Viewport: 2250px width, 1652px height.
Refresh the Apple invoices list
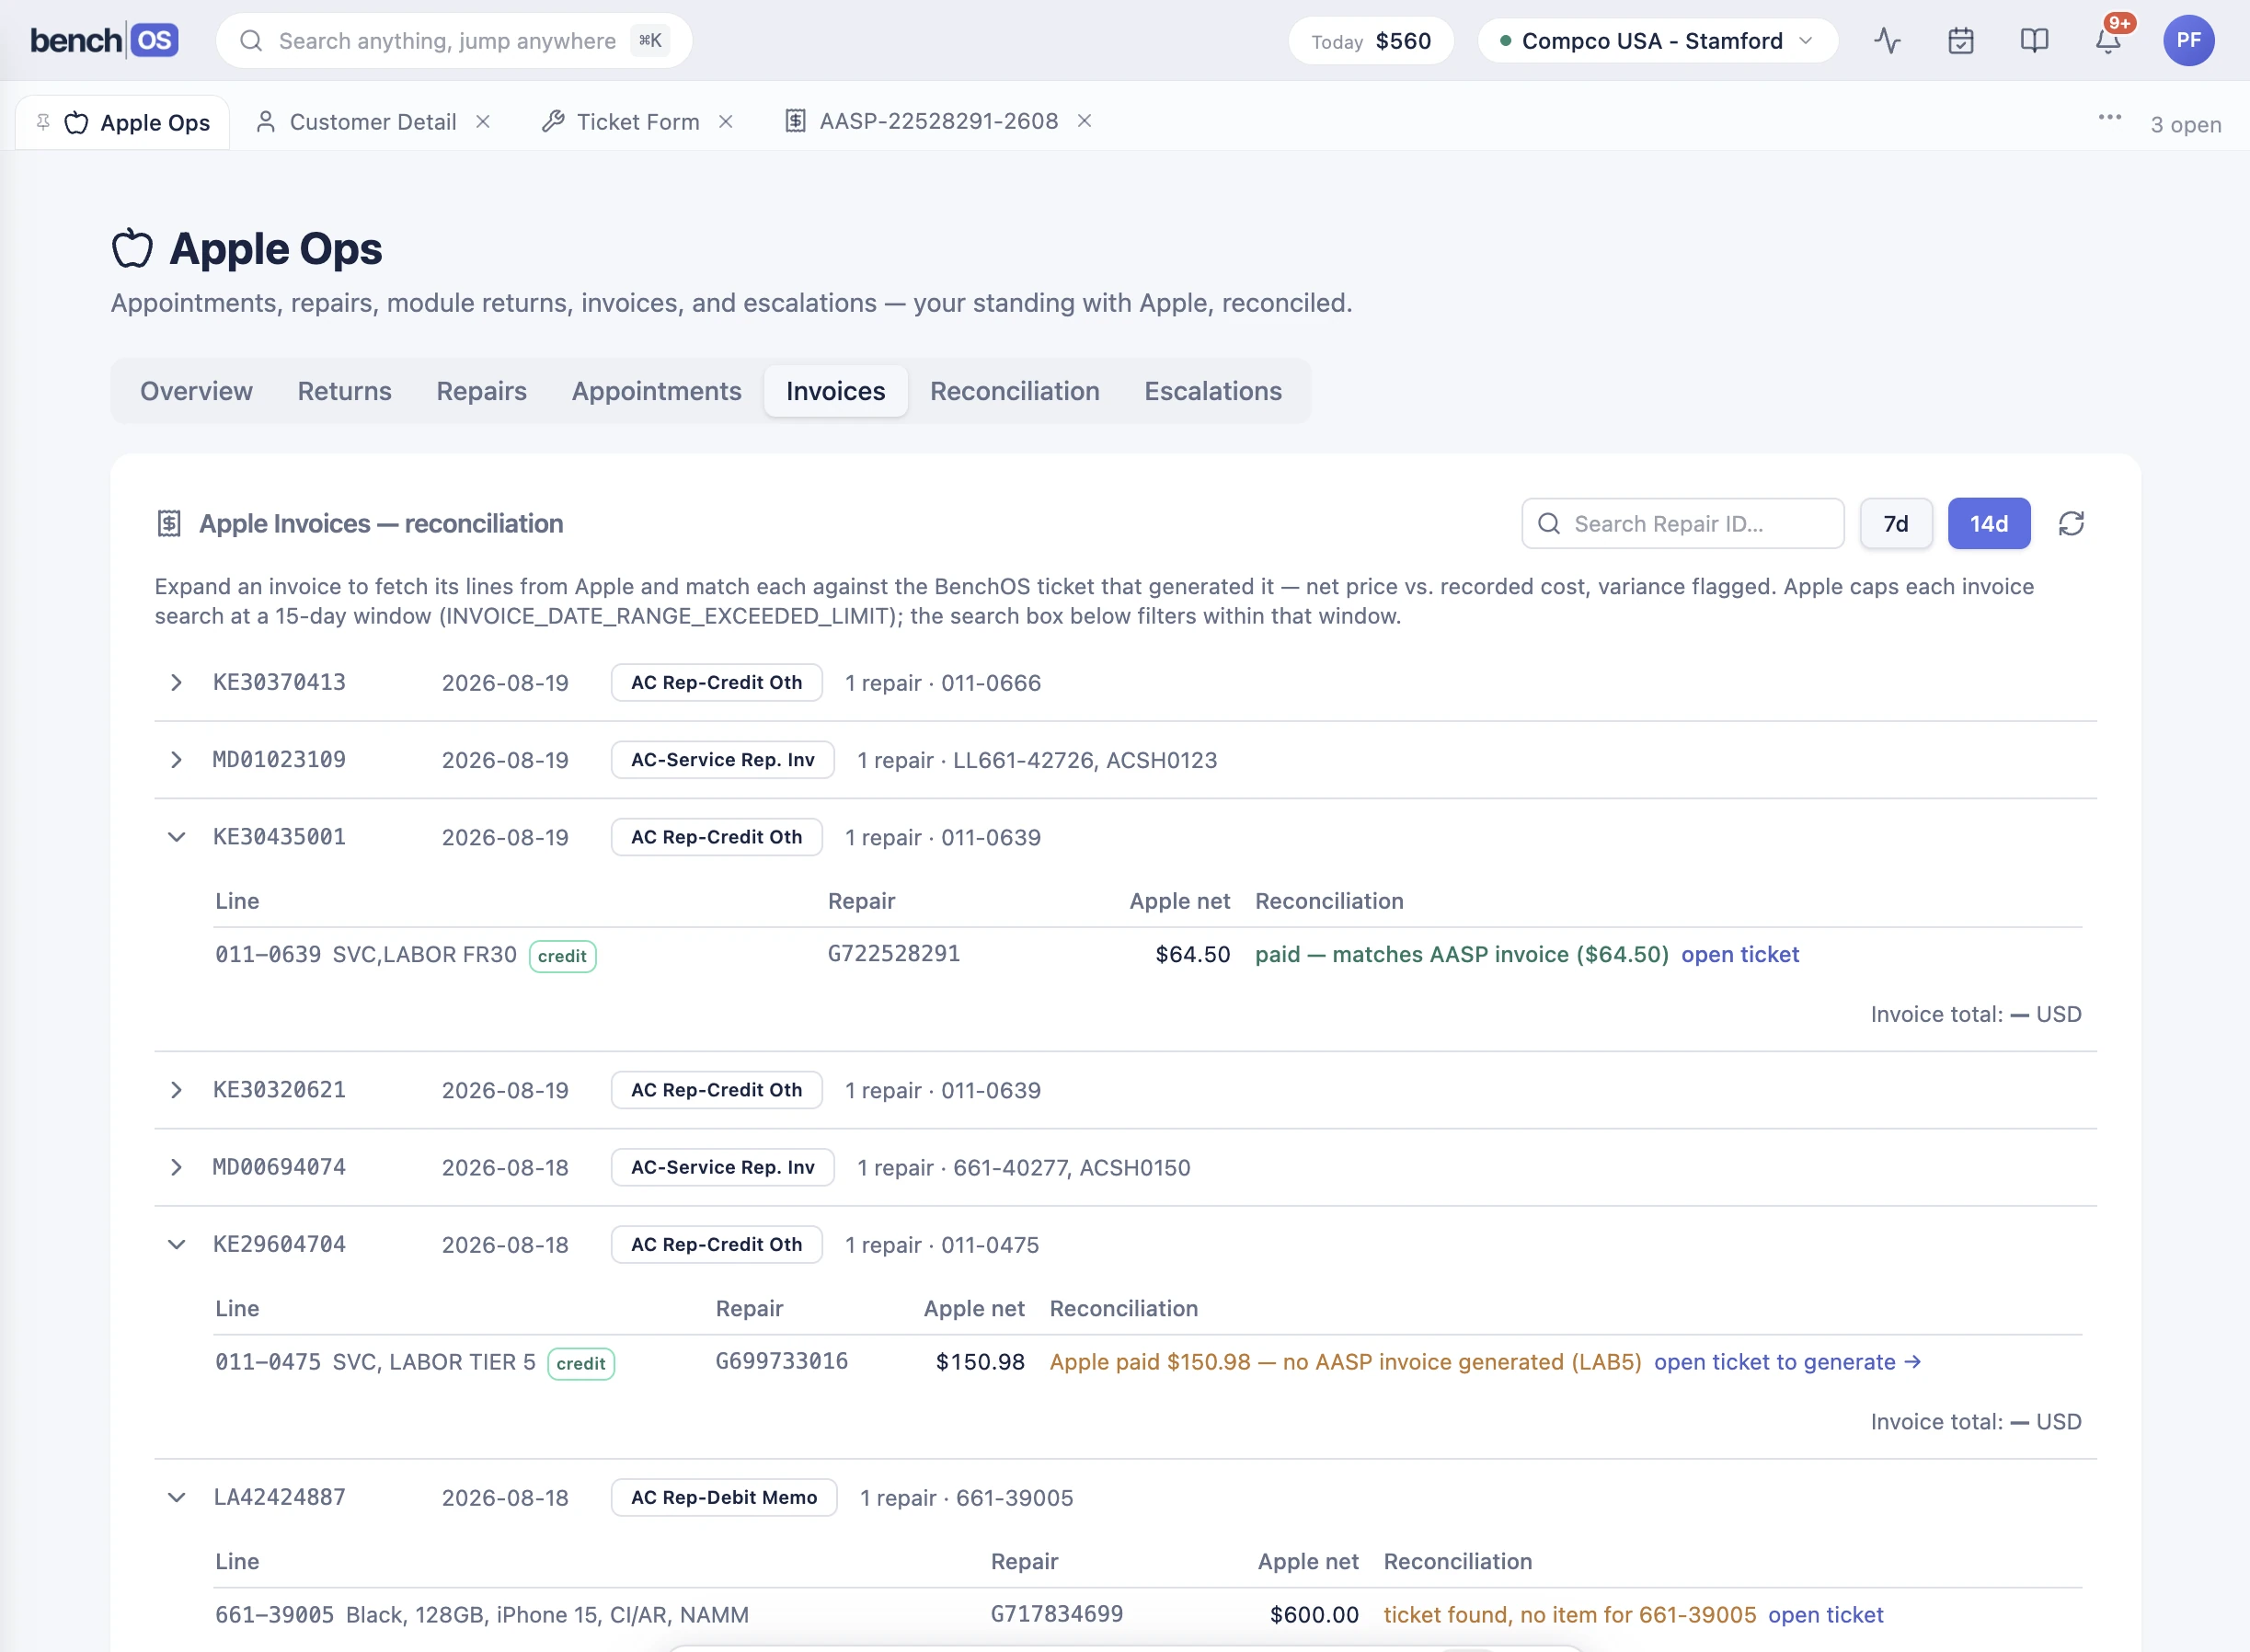click(x=2071, y=523)
